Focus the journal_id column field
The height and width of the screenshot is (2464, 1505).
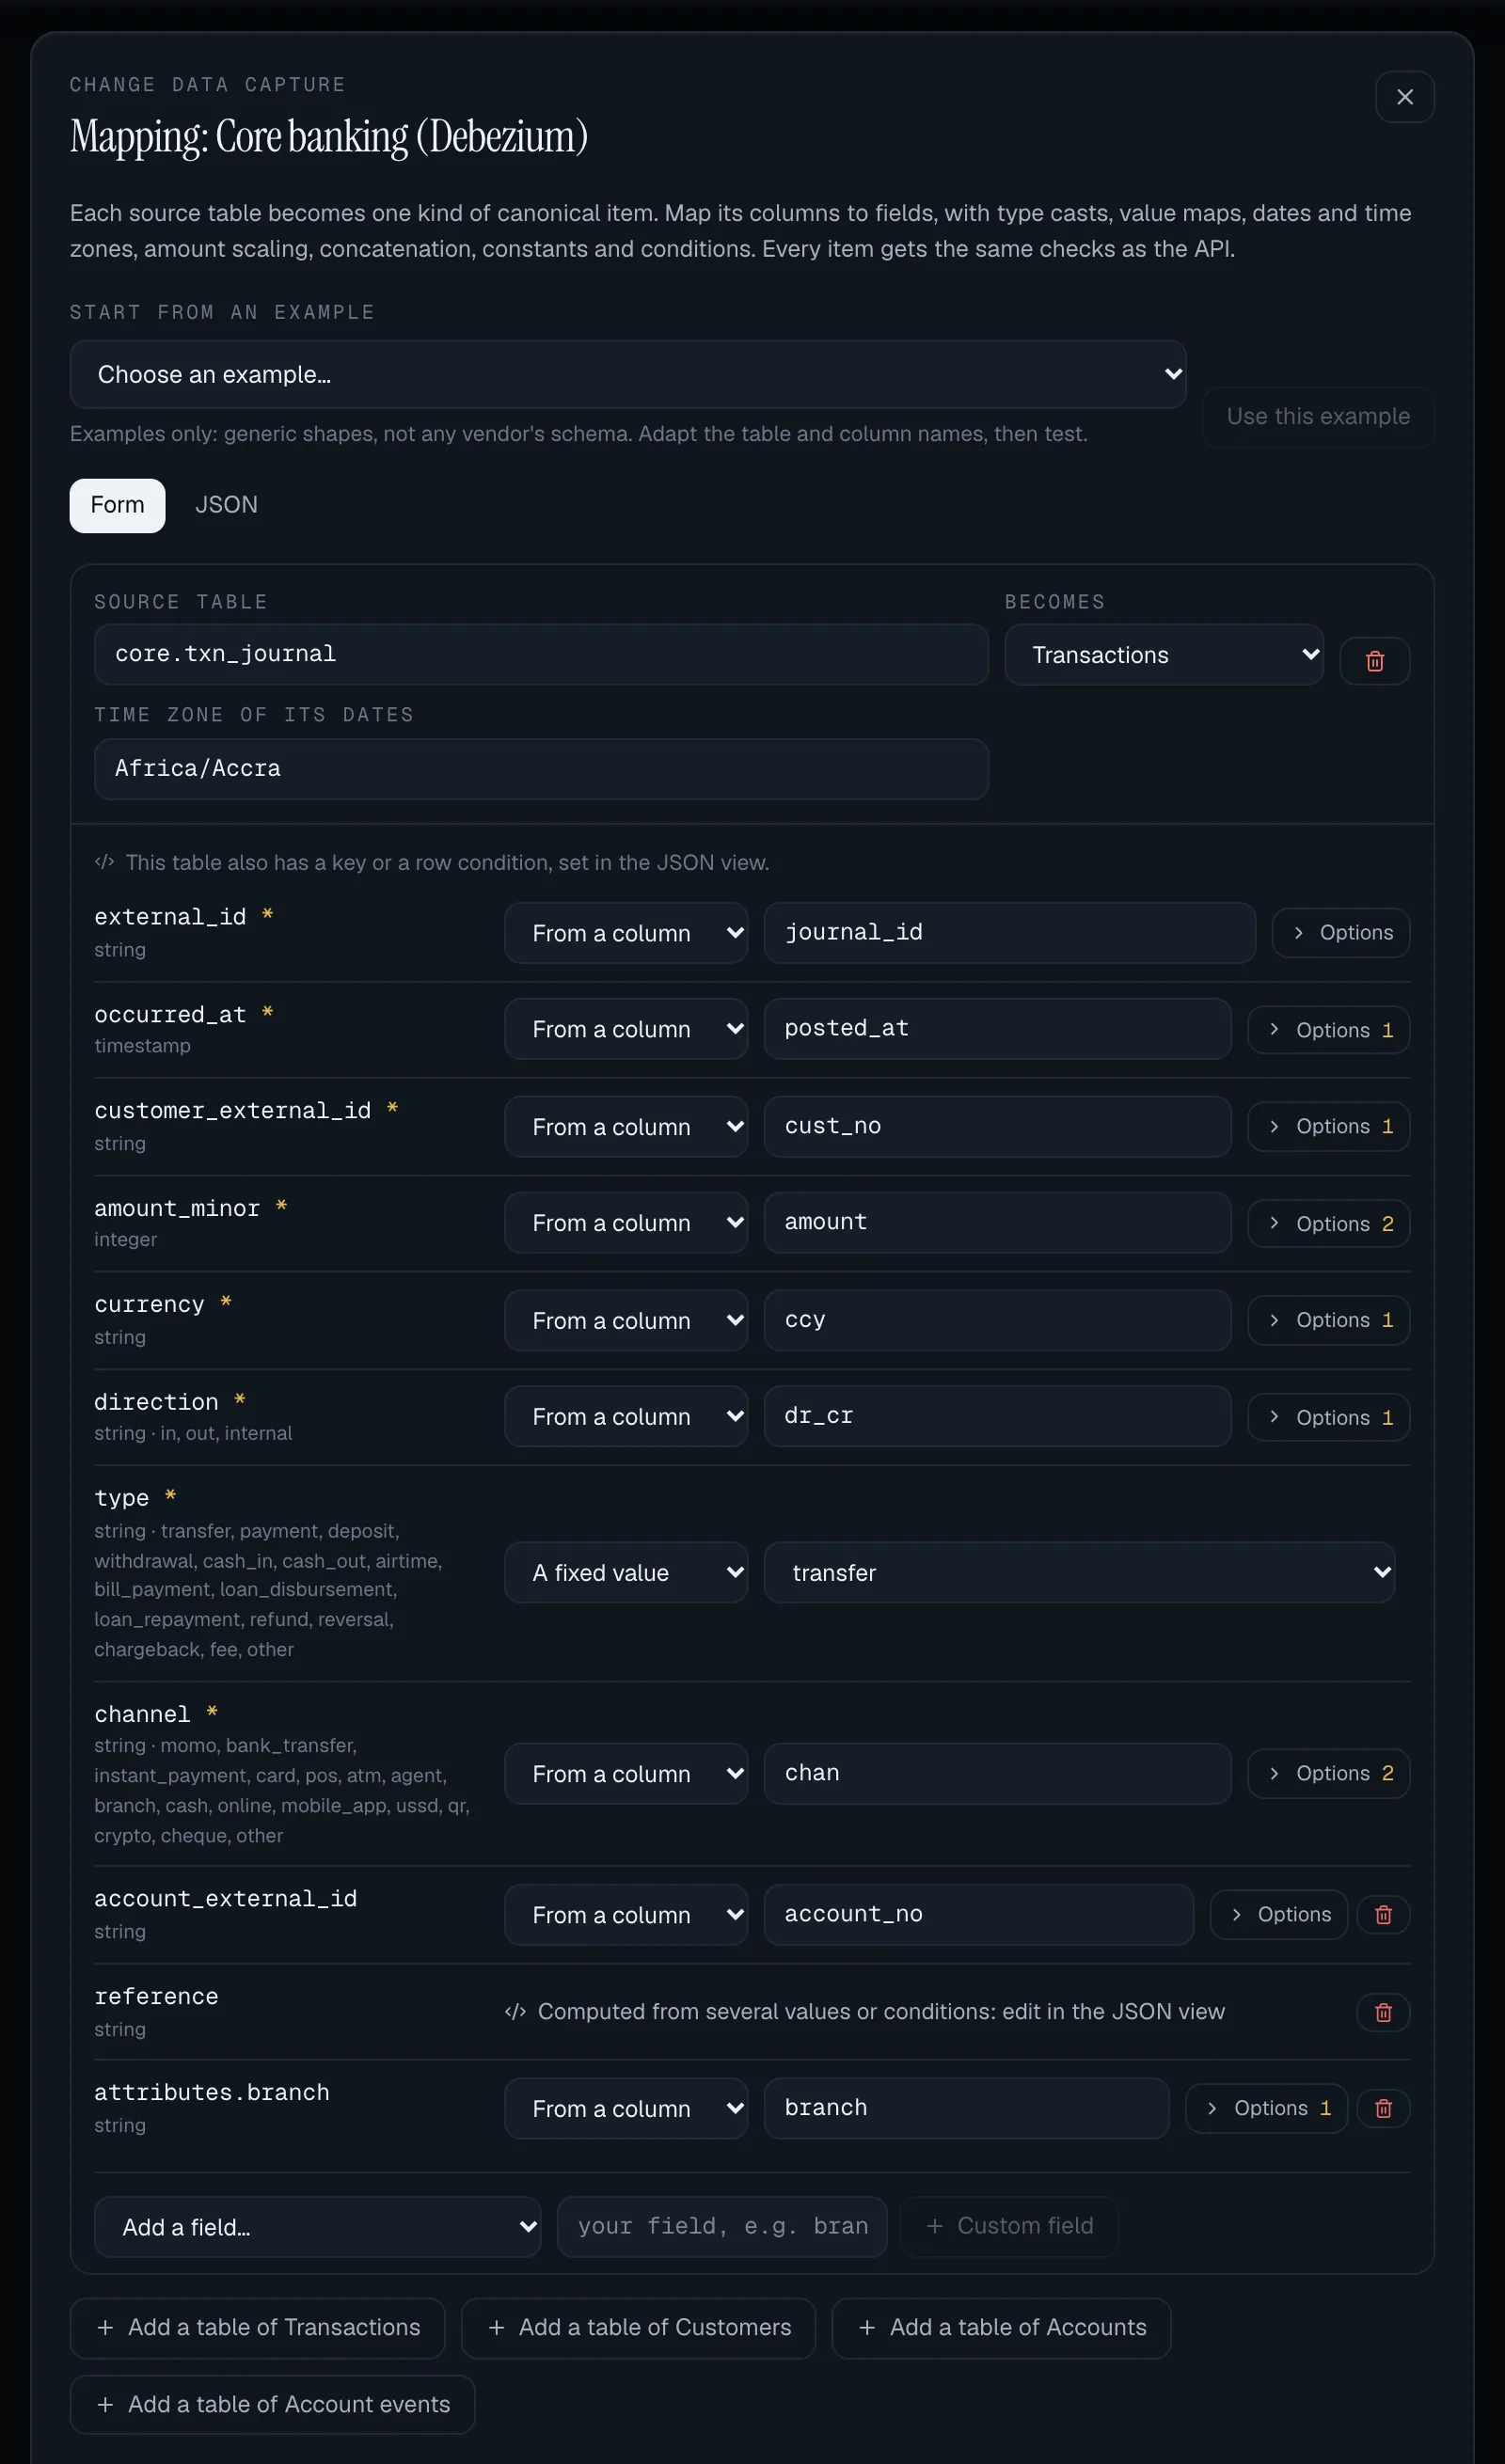tap(1009, 932)
